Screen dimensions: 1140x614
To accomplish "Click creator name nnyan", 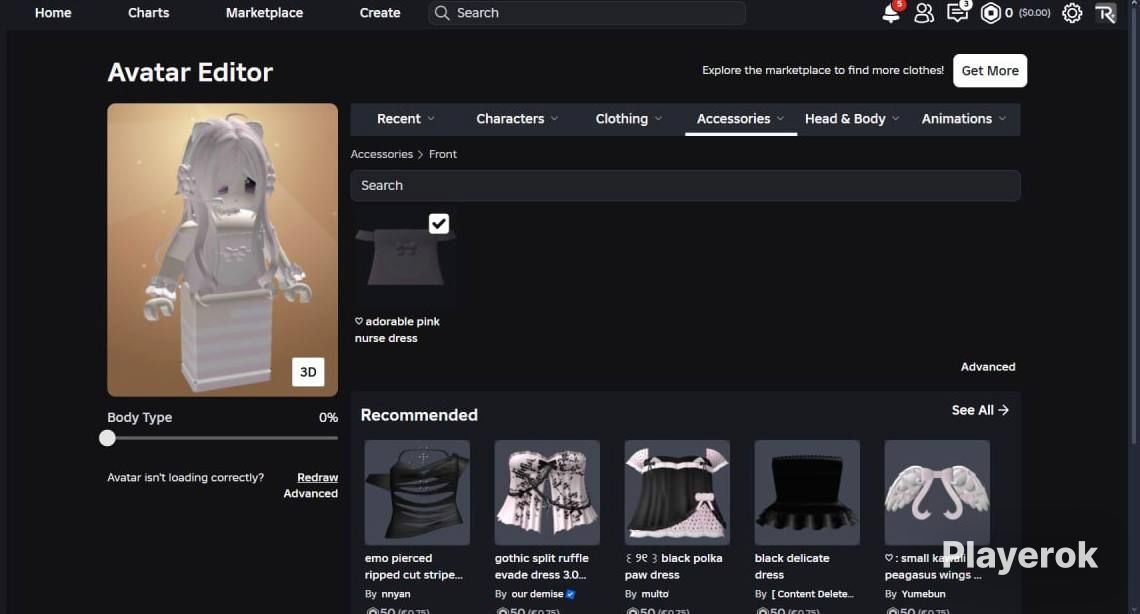I will point(396,594).
